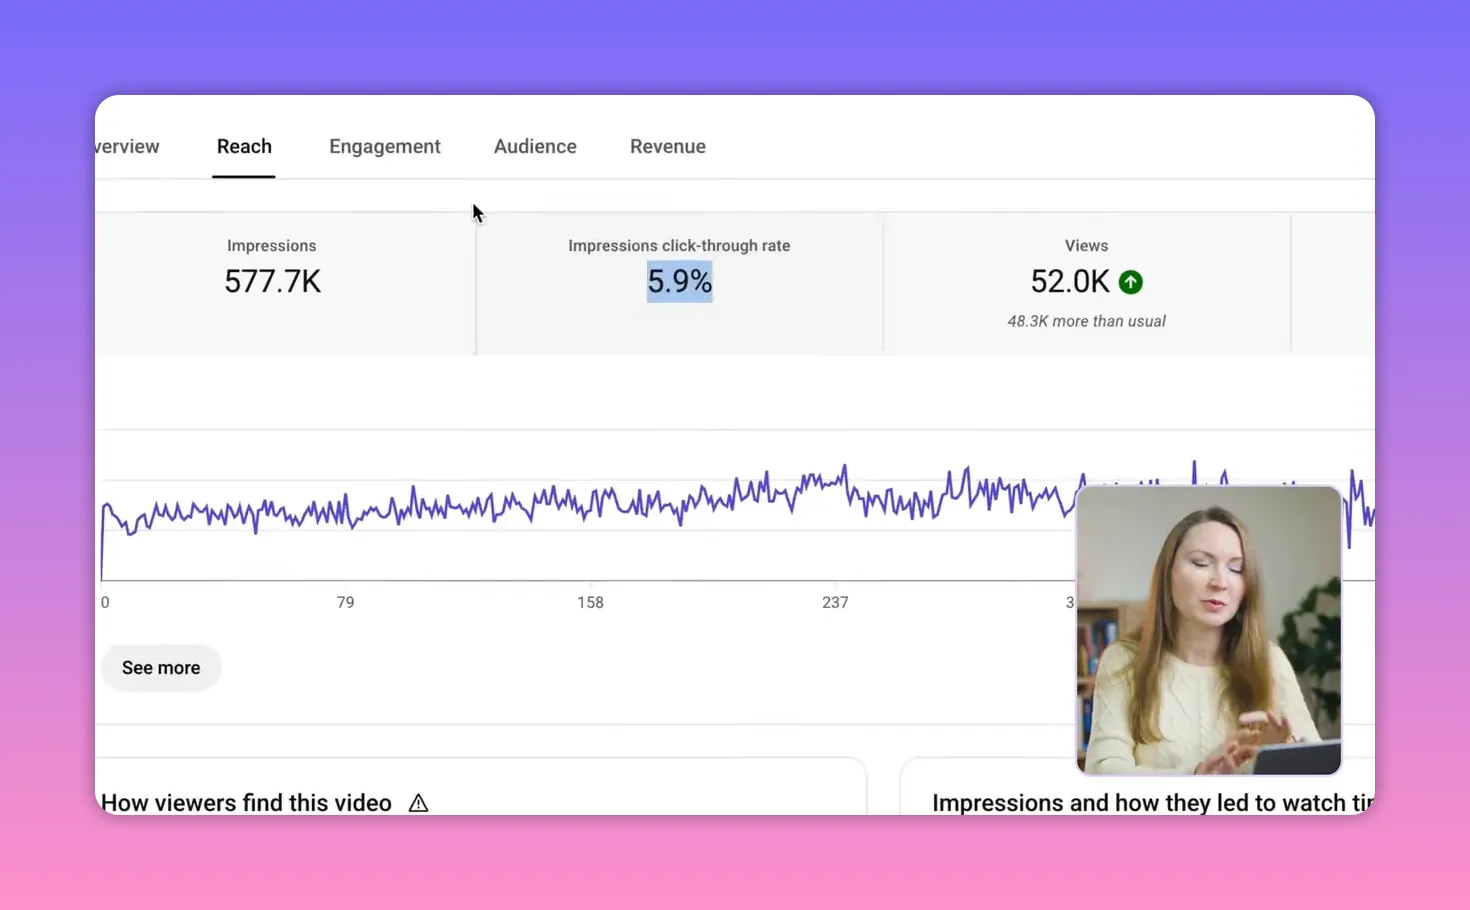Click the warning icon next to How viewers find this video
The width and height of the screenshot is (1470, 910).
[x=418, y=802]
